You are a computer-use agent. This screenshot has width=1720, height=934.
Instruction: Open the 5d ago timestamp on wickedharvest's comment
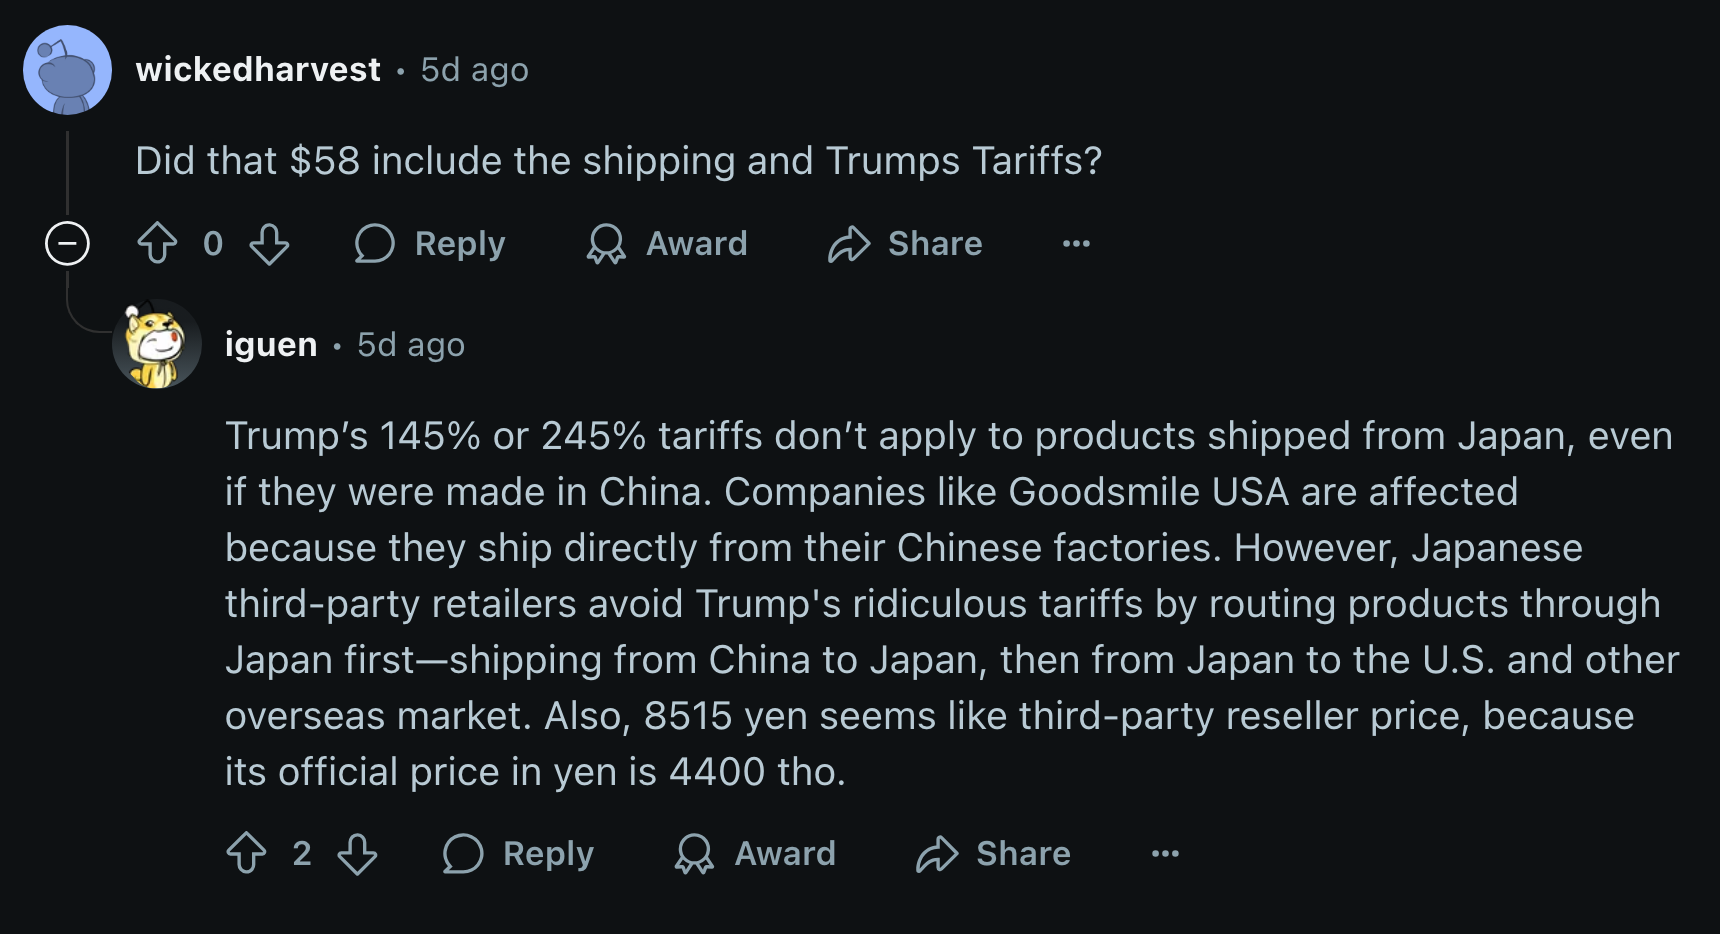pyautogui.click(x=474, y=69)
